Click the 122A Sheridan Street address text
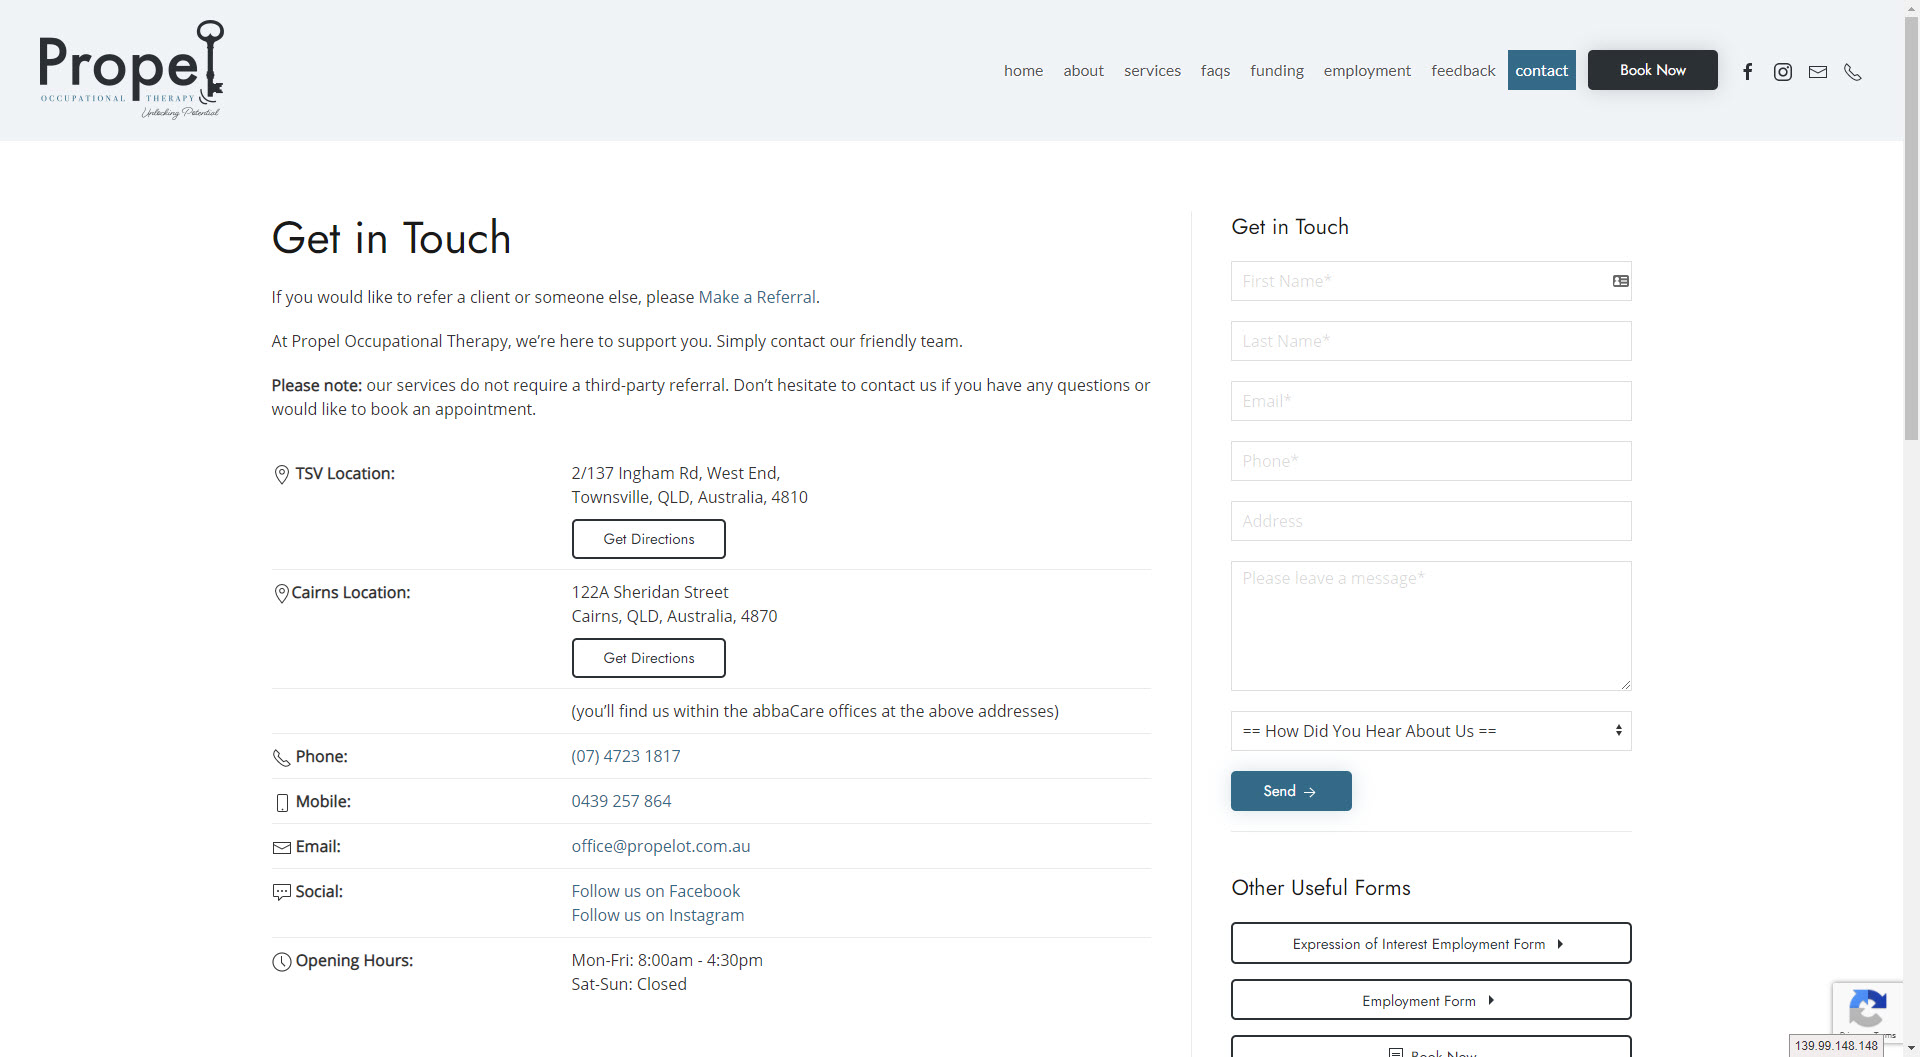Image resolution: width=1920 pixels, height=1057 pixels. 650,592
